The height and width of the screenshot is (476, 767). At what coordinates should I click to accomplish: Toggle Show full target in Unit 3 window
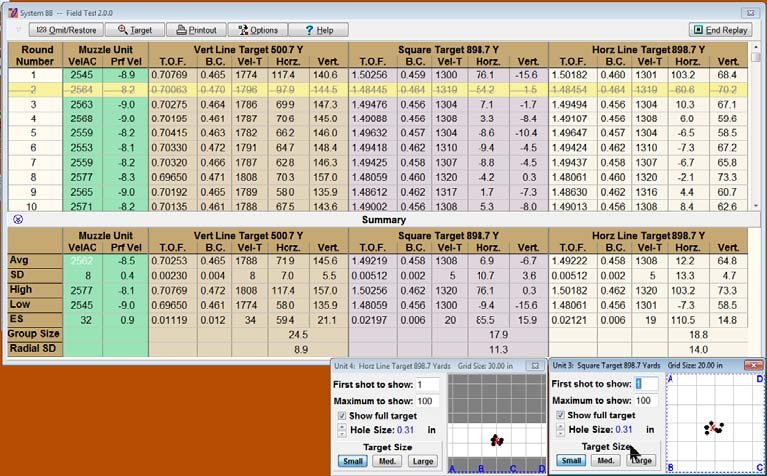[561, 415]
